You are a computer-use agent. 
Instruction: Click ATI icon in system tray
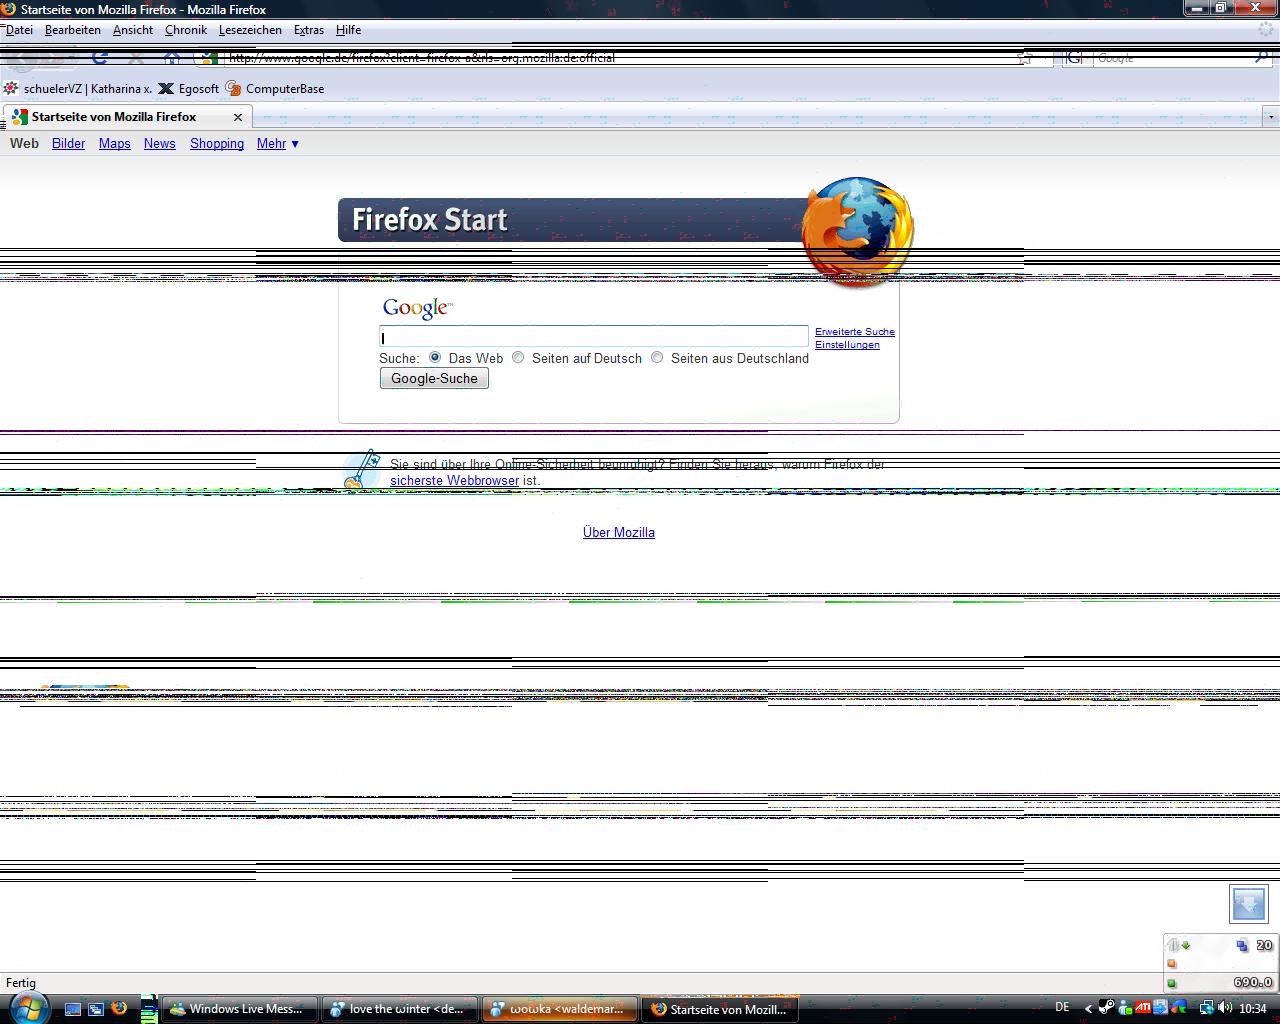(1142, 1008)
